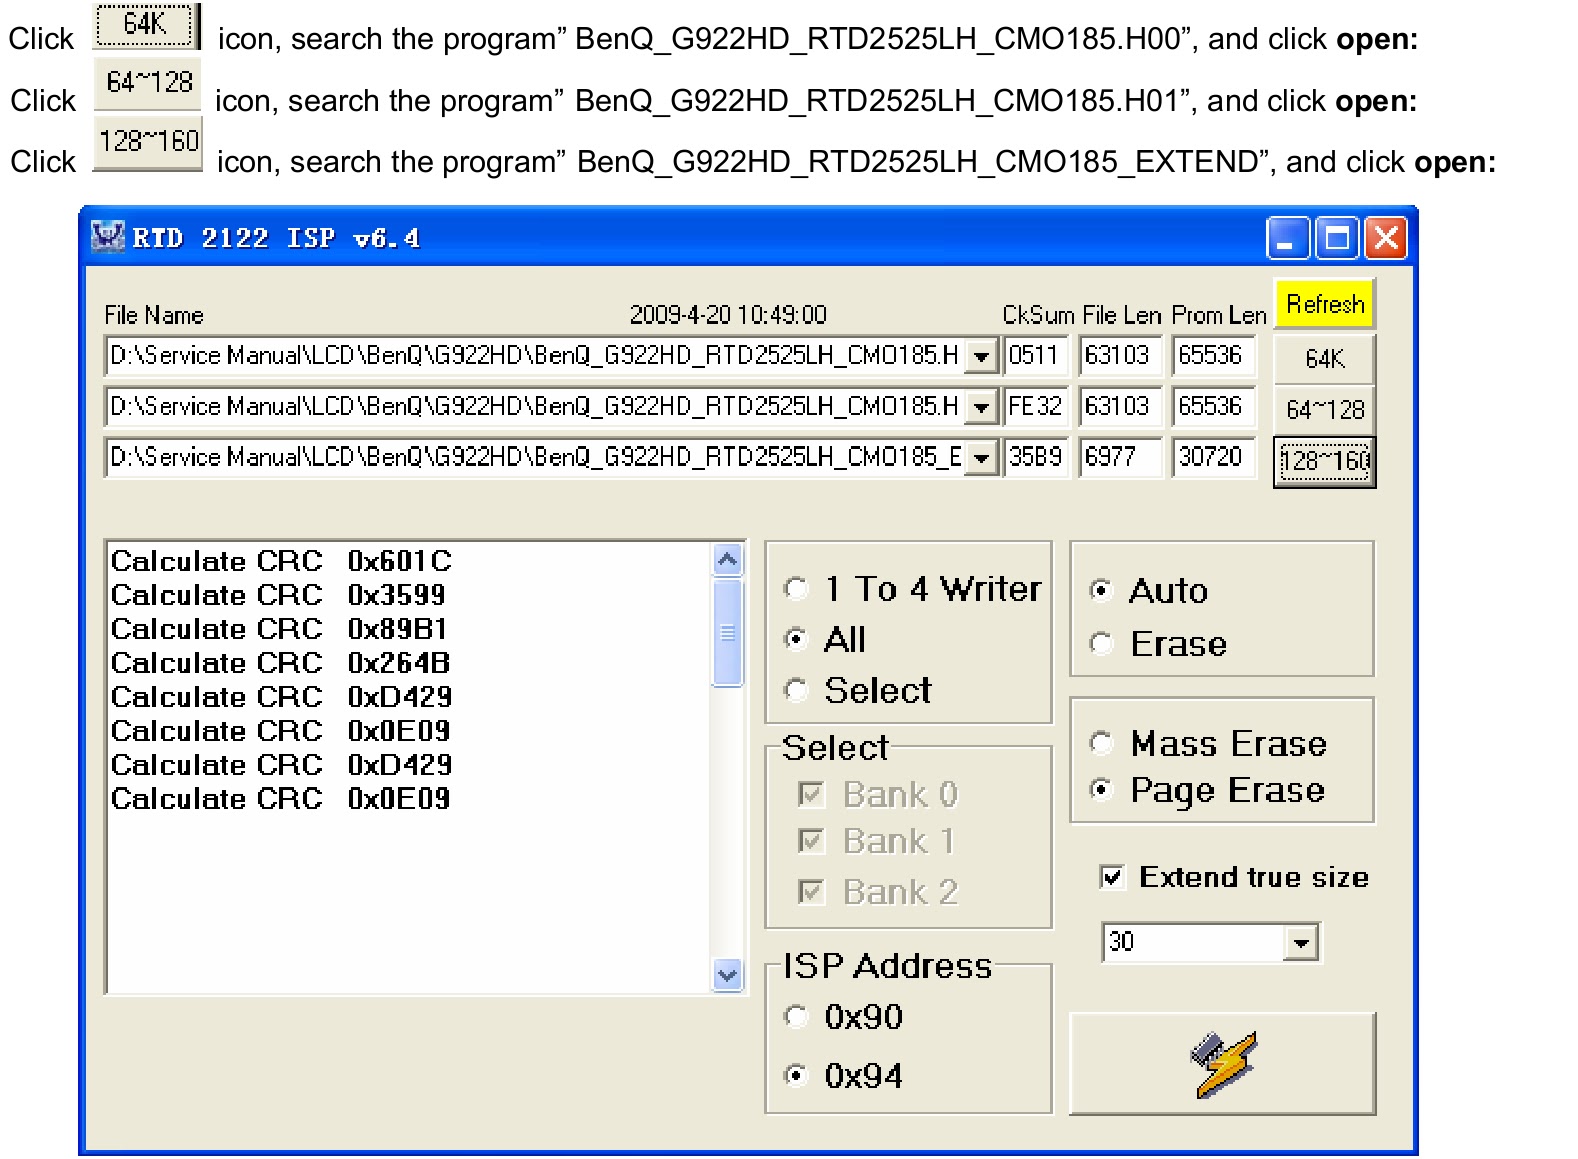Open the first file name dropdown arrow
Image resolution: width=1578 pixels, height=1159 pixels.
[982, 356]
